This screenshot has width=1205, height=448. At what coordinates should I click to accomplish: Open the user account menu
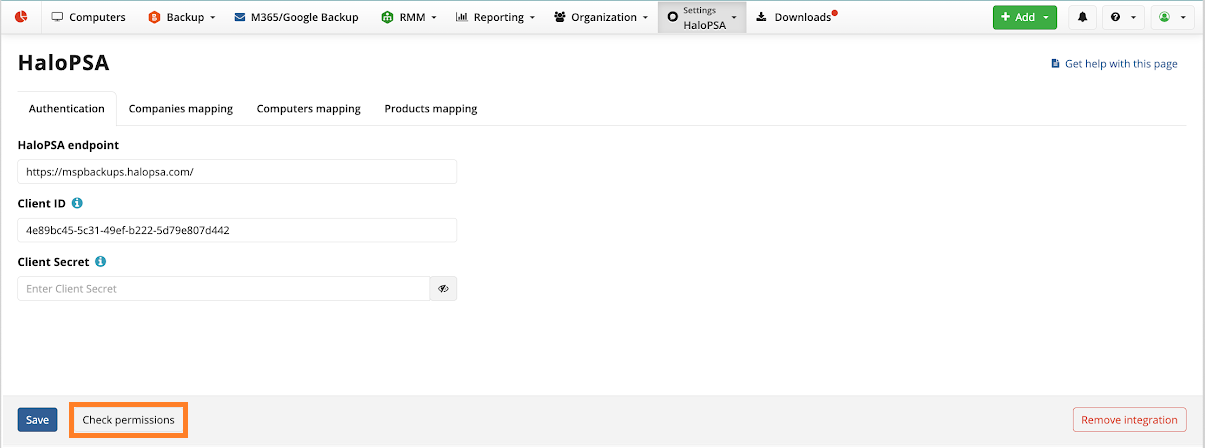pyautogui.click(x=1172, y=17)
